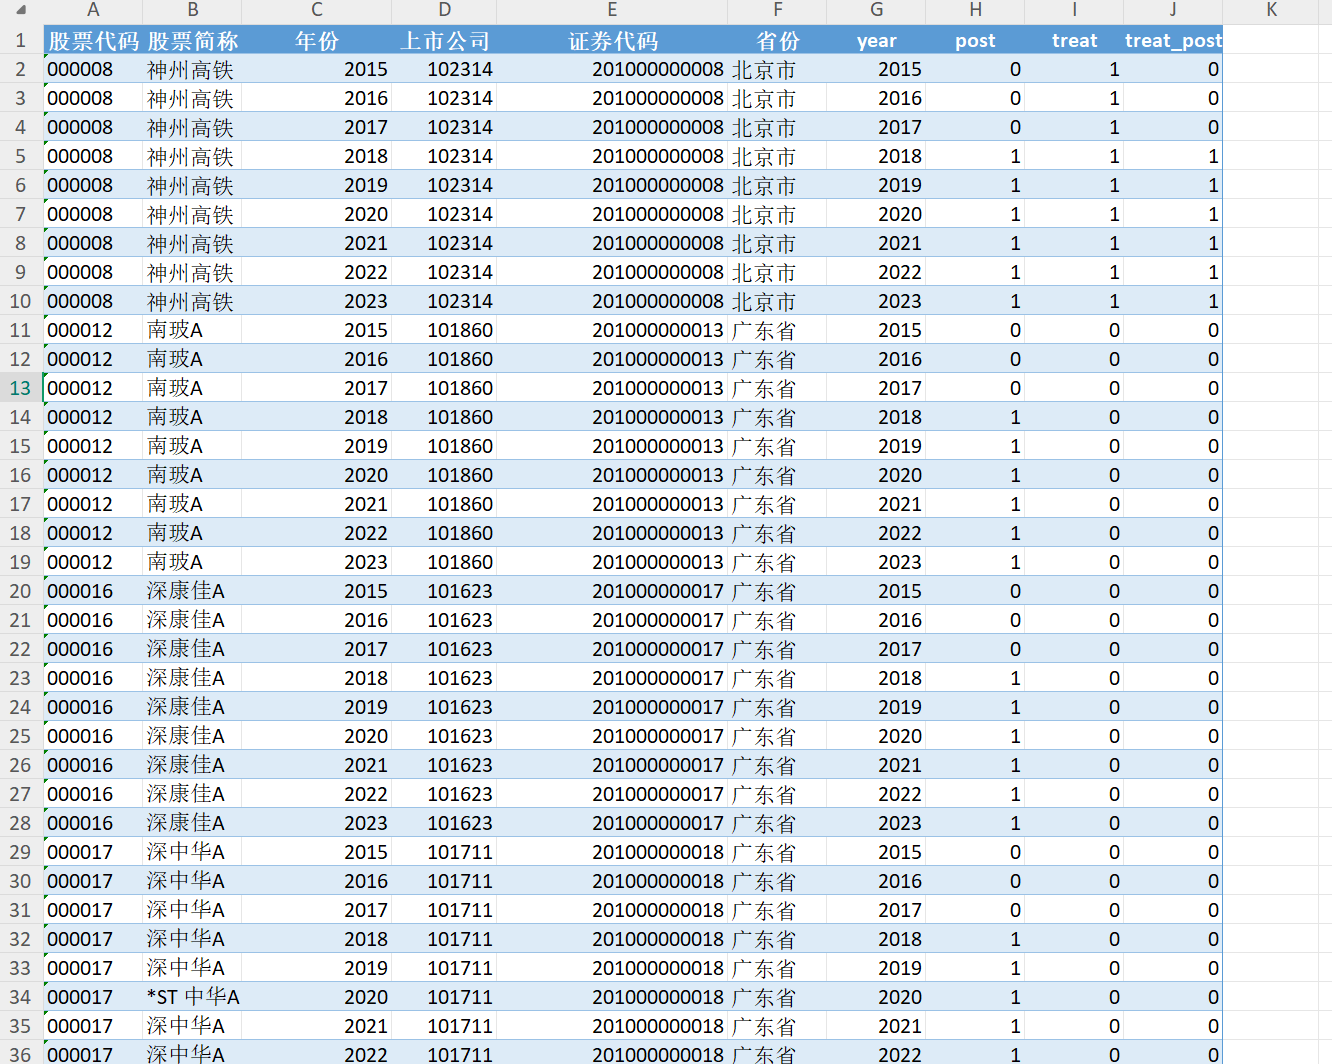Image resolution: width=1332 pixels, height=1064 pixels.
Task: Select 102314 in row 5
Action: (x=445, y=156)
